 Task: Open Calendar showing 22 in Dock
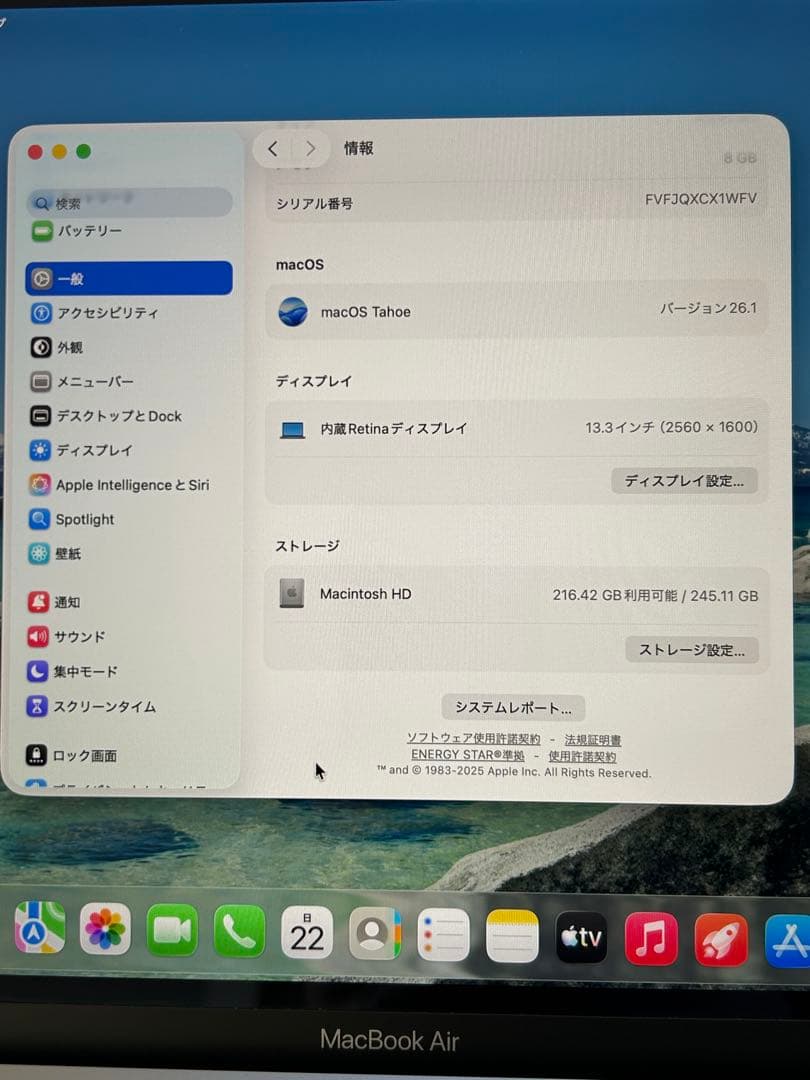(x=307, y=933)
